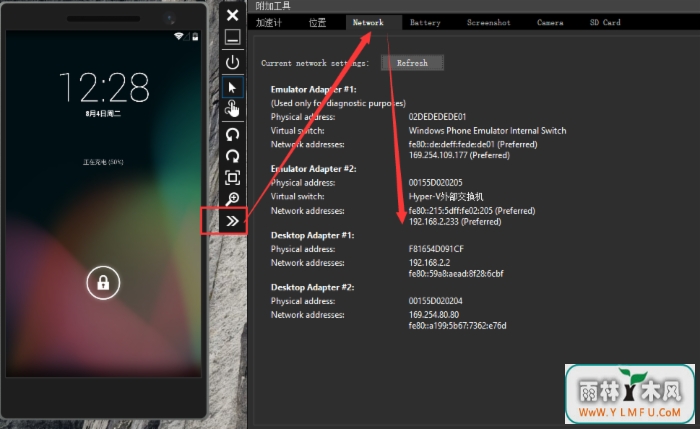Click the fit-to-screen icon
This screenshot has height=429, width=700.
(232, 177)
